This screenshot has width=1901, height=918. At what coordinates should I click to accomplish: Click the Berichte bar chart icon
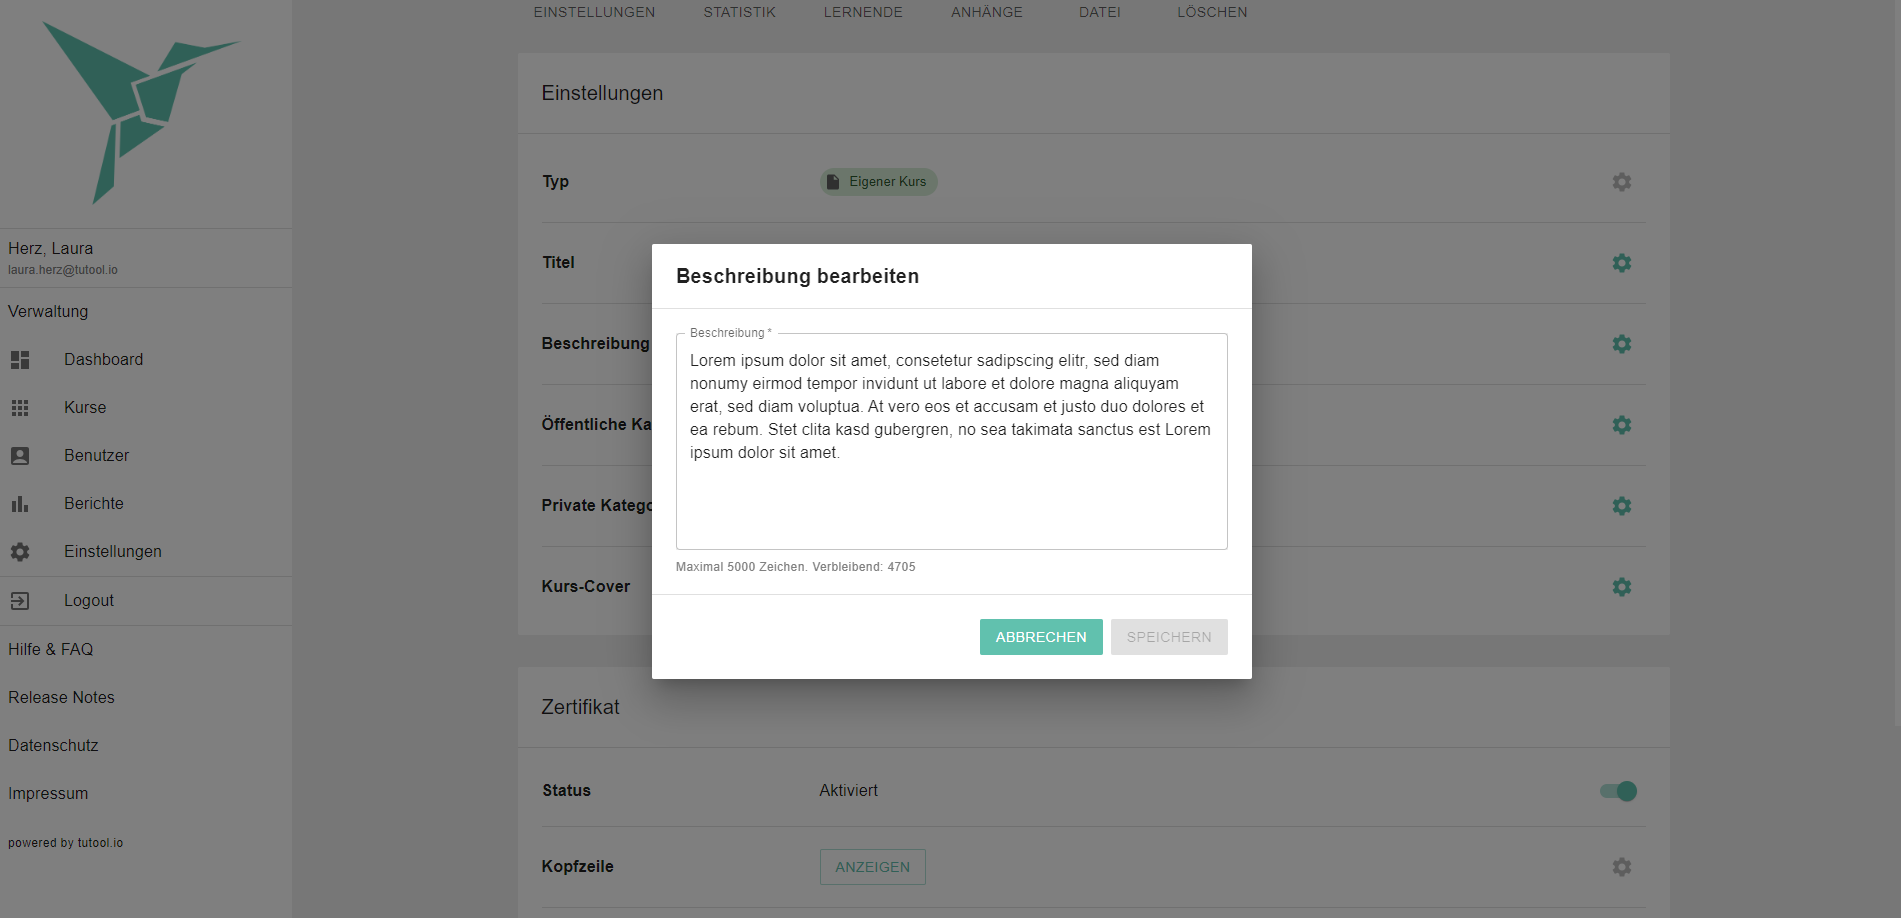(20, 504)
